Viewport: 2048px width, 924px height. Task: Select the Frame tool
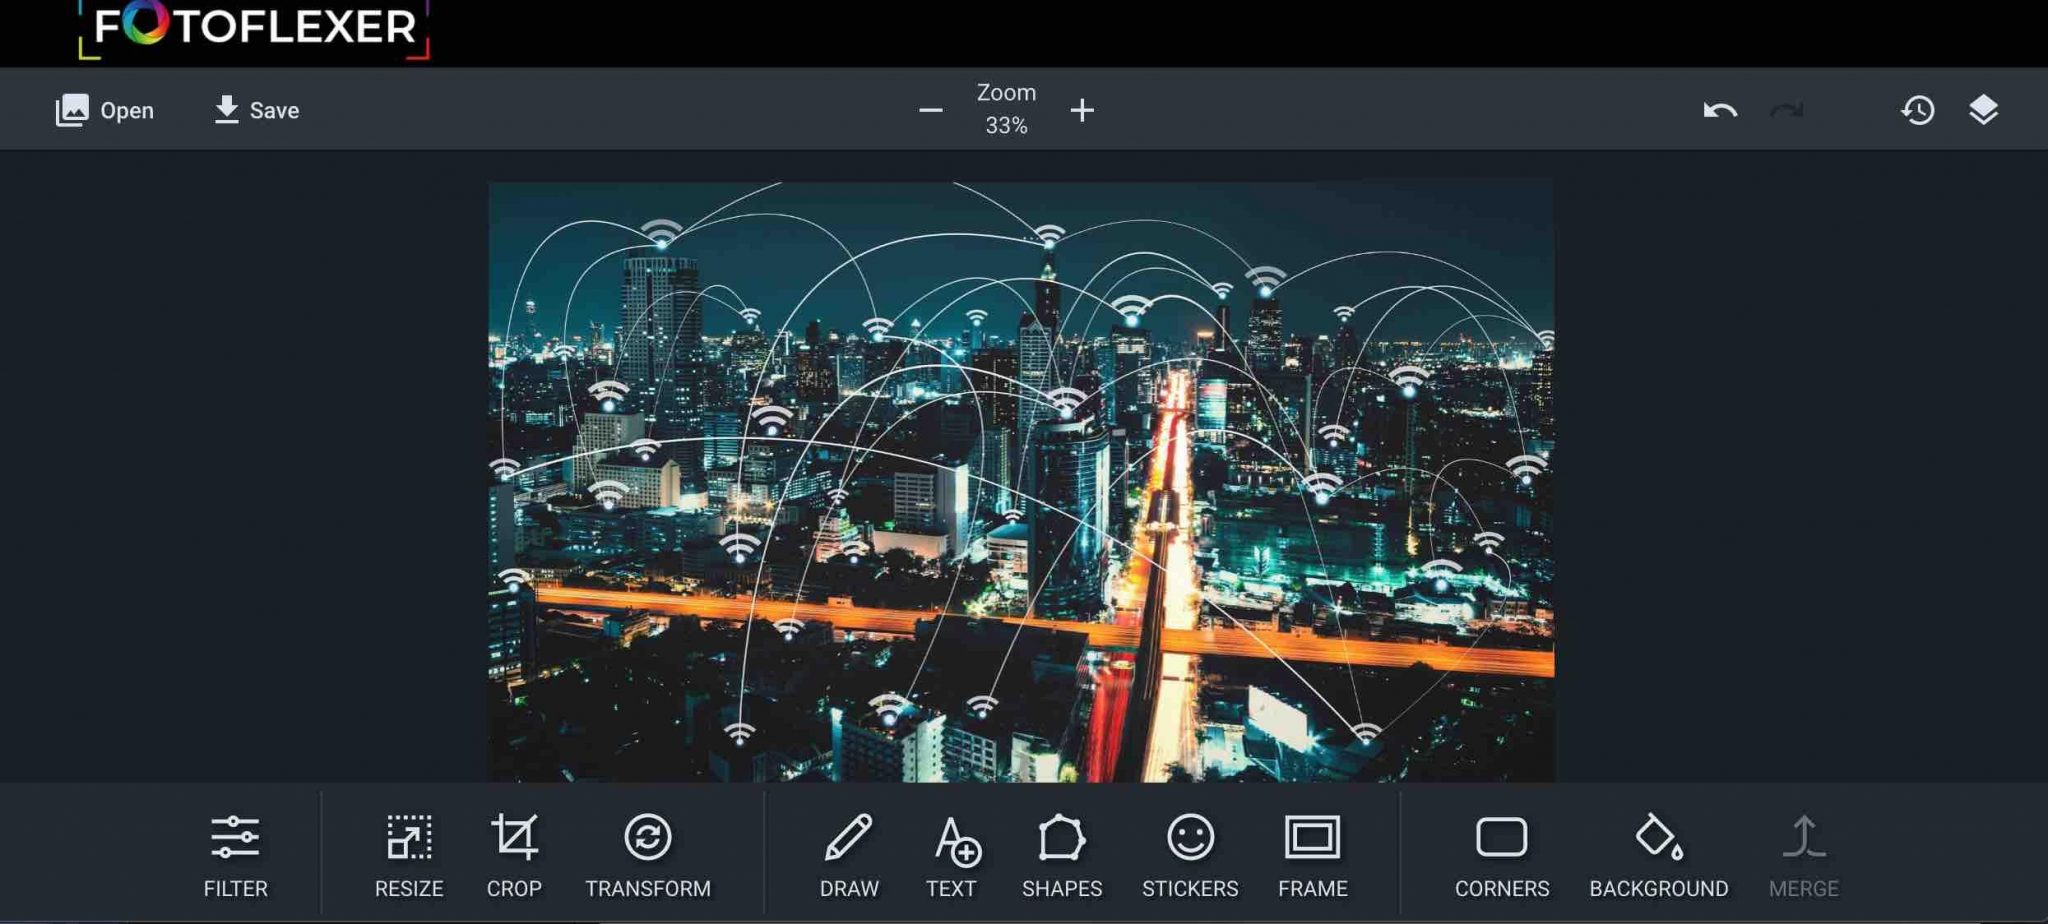point(1314,855)
